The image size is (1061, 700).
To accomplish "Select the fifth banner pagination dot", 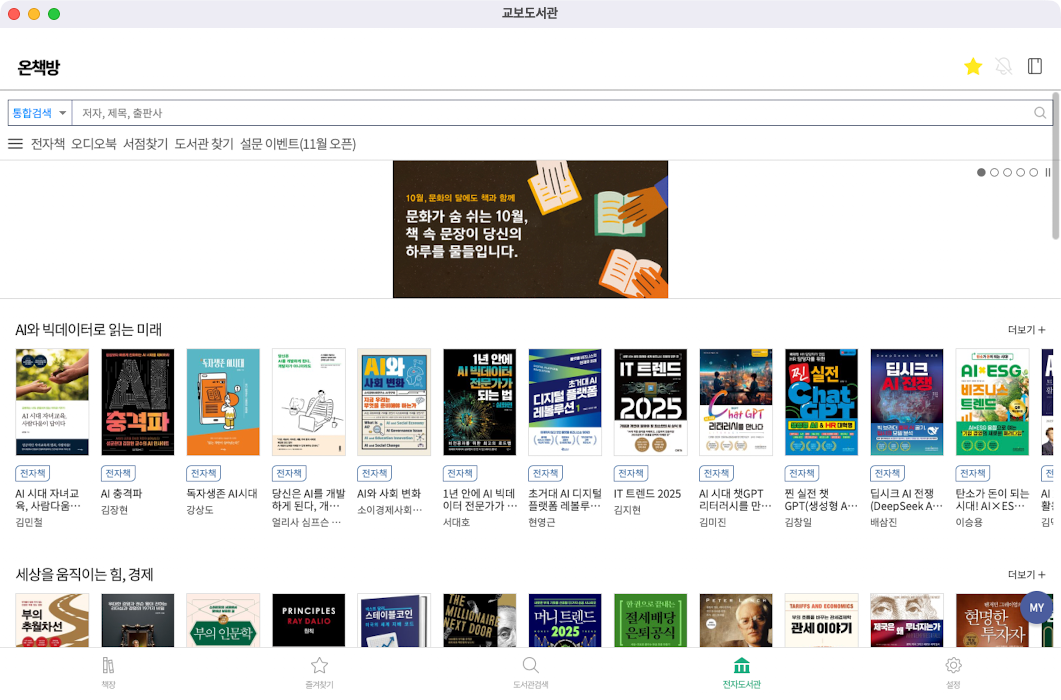I will click(1033, 173).
